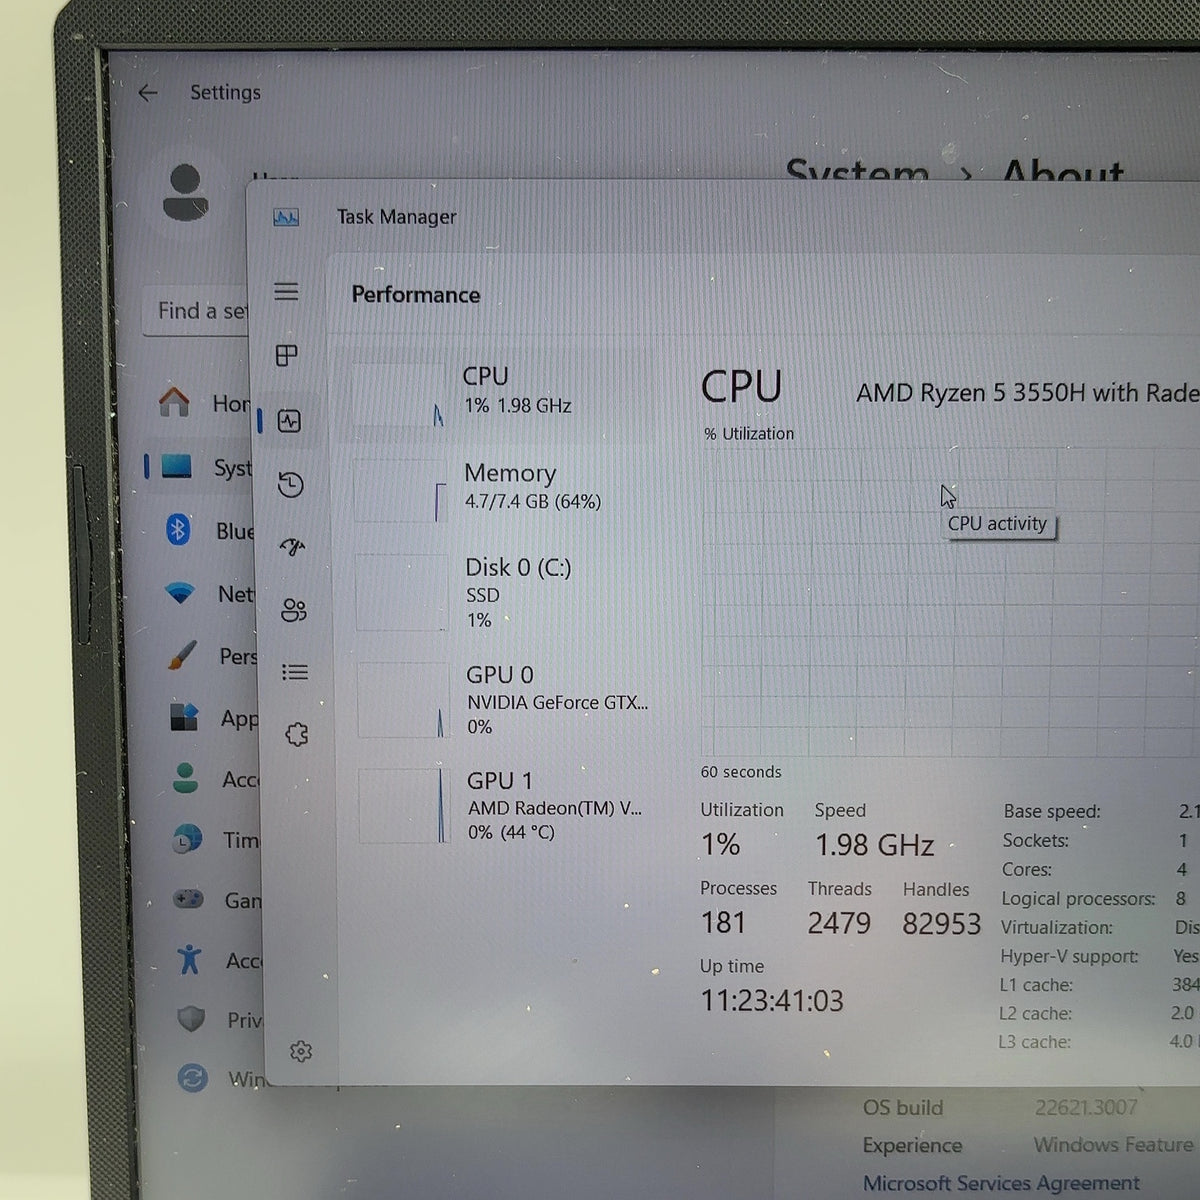Open Privacy shield icon in Settings
The image size is (1200, 1200).
191,1019
